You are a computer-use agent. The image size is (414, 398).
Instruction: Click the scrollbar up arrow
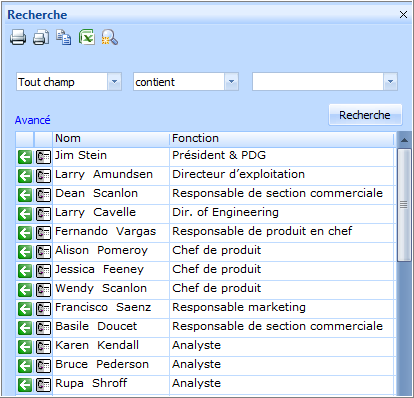404,140
